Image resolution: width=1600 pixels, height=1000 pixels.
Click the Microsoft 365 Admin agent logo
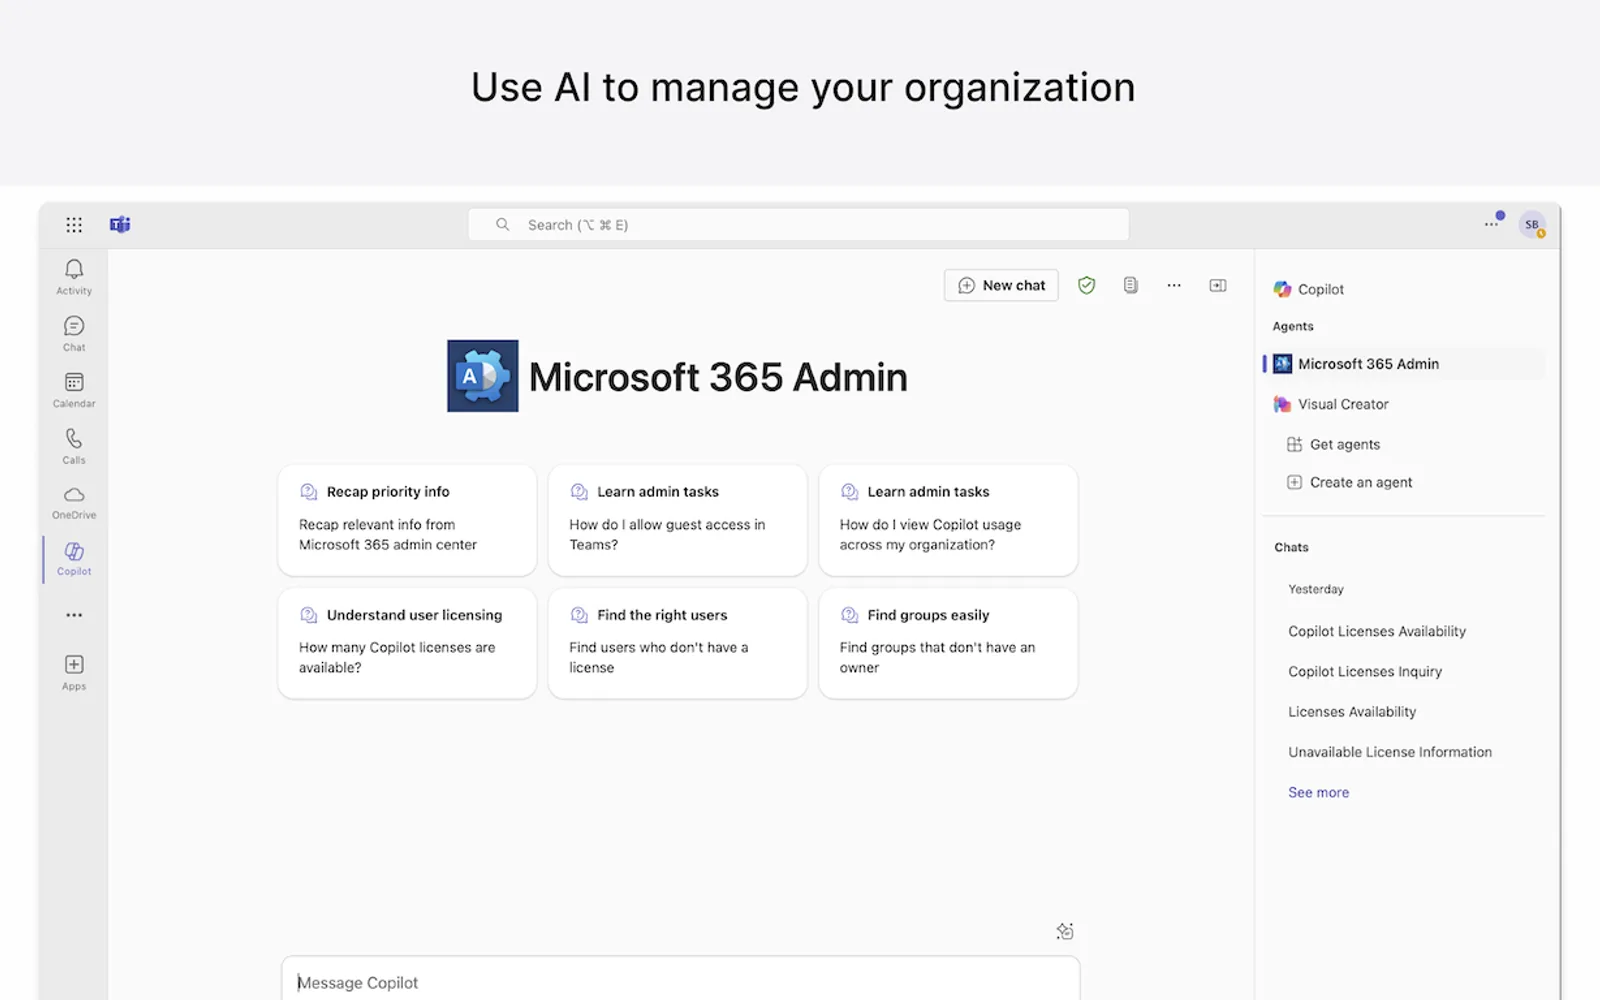[x=483, y=376]
